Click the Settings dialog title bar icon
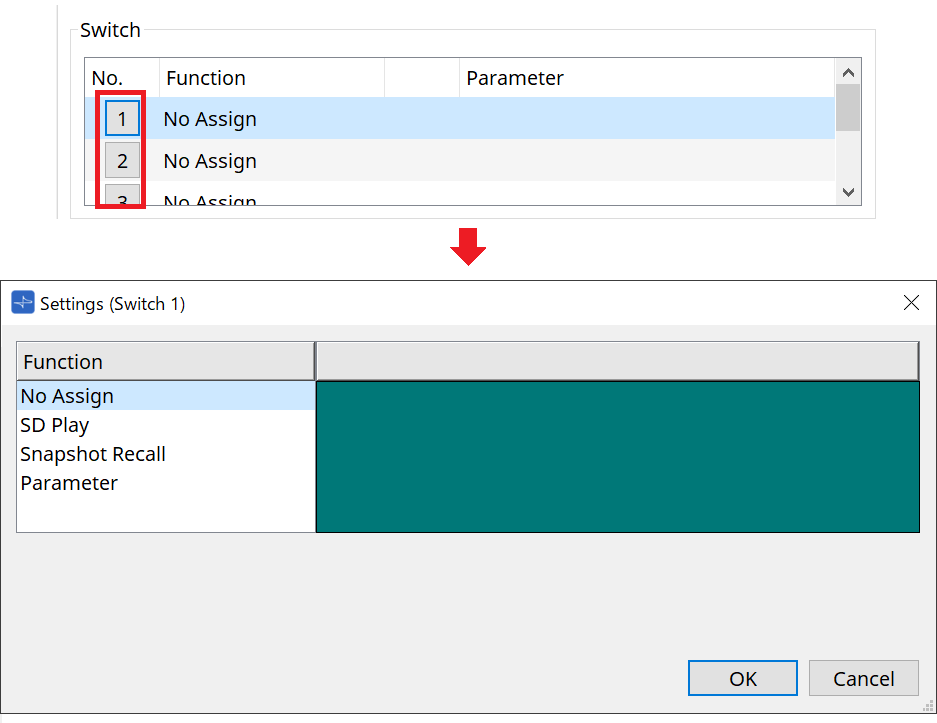 [x=22, y=303]
